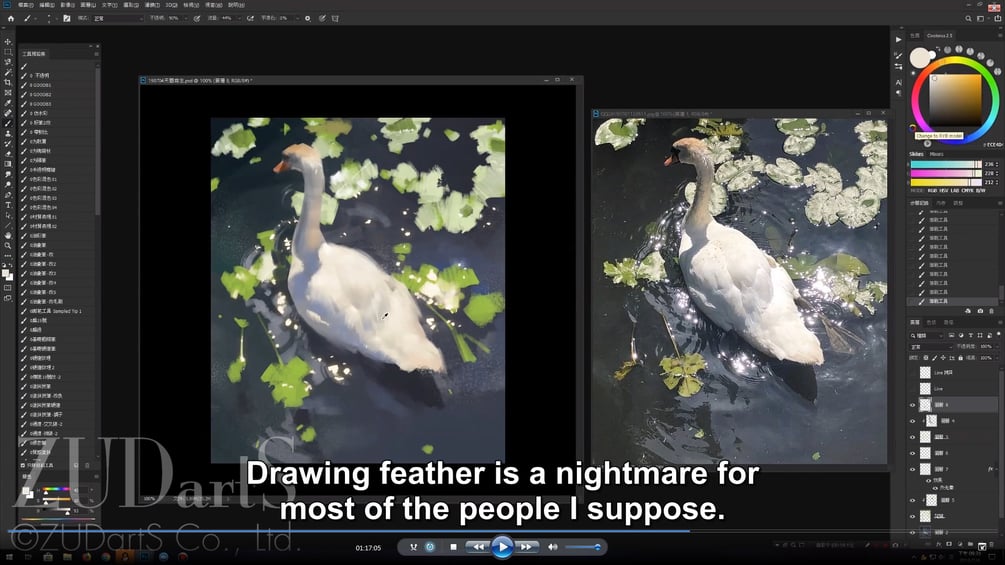Click the video player stop button
Screen dimensions: 1005x565
pyautogui.click(x=453, y=547)
